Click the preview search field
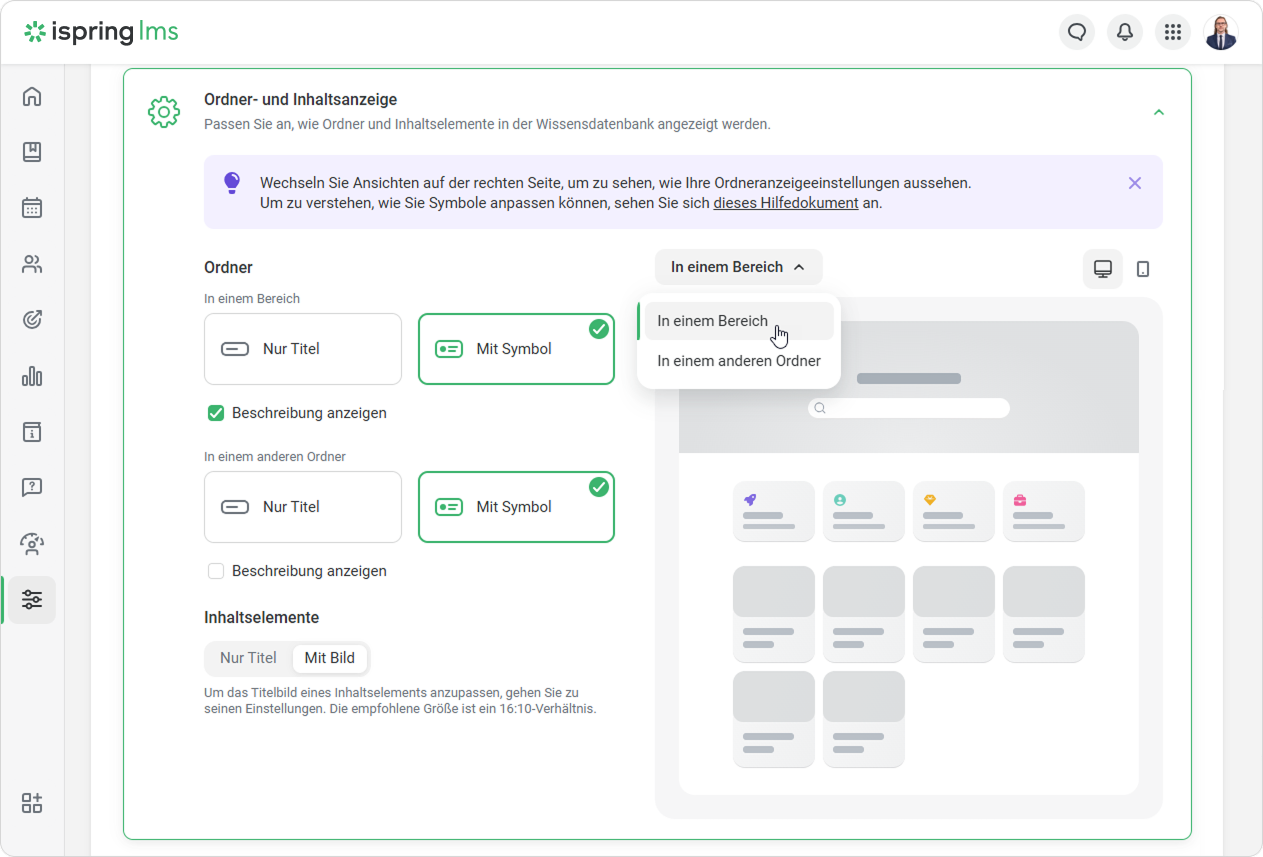The width and height of the screenshot is (1263, 857). [x=909, y=408]
